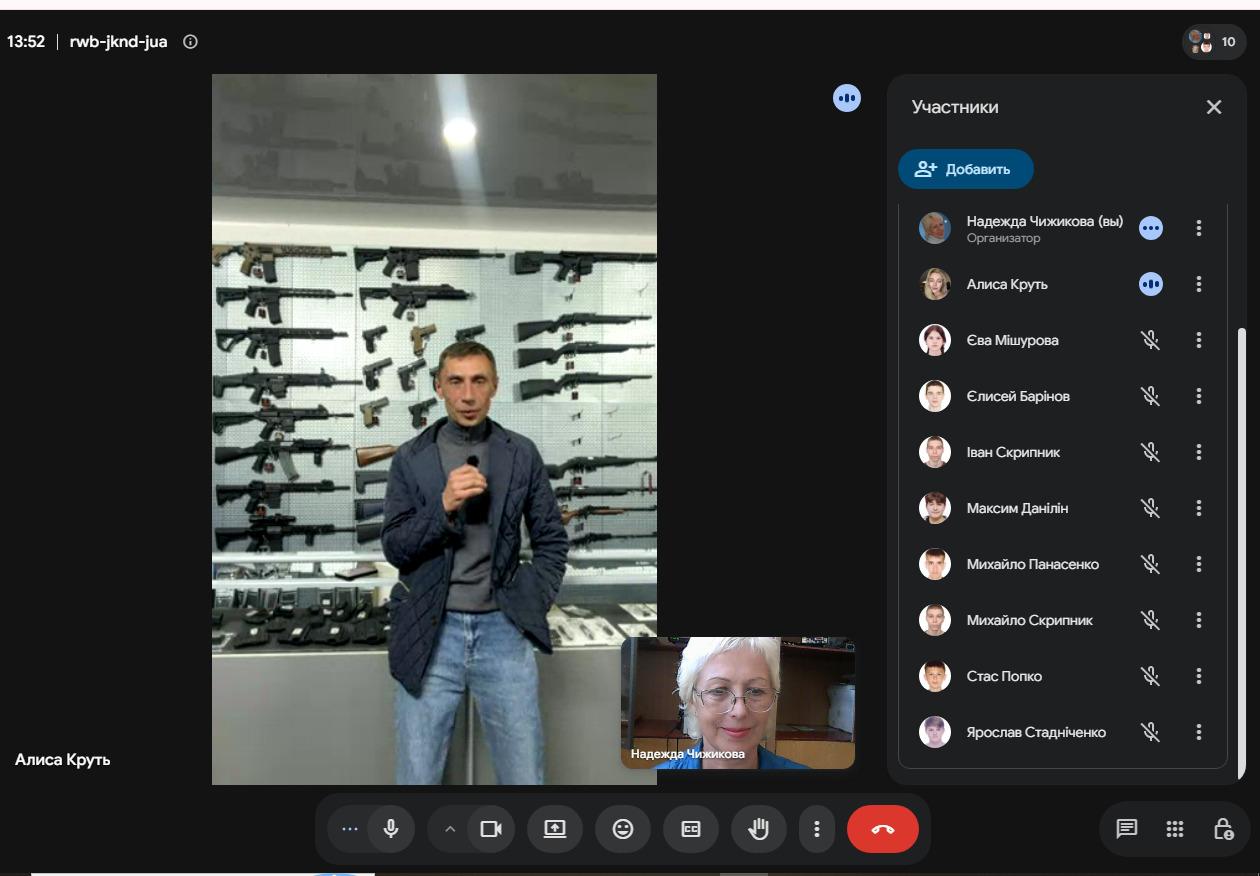Show meeting details info icon
The image size is (1260, 876).
[190, 42]
